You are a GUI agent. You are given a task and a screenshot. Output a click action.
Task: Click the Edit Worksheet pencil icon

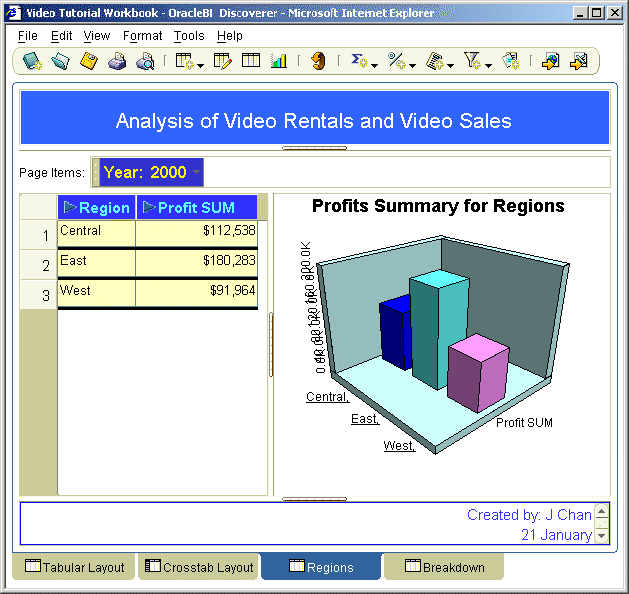click(223, 61)
